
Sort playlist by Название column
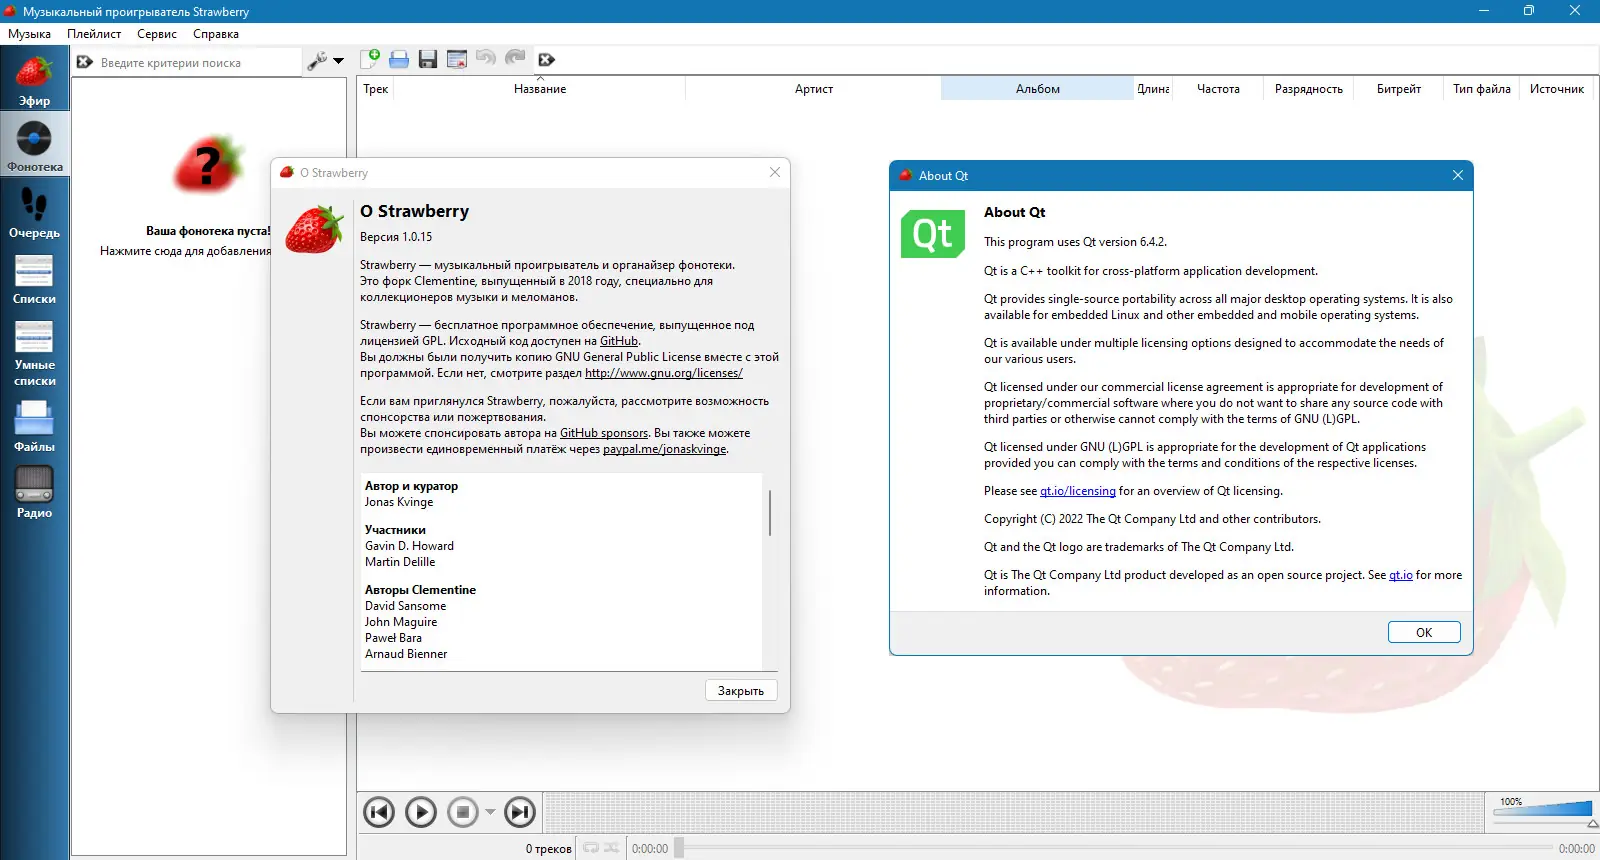(x=540, y=89)
